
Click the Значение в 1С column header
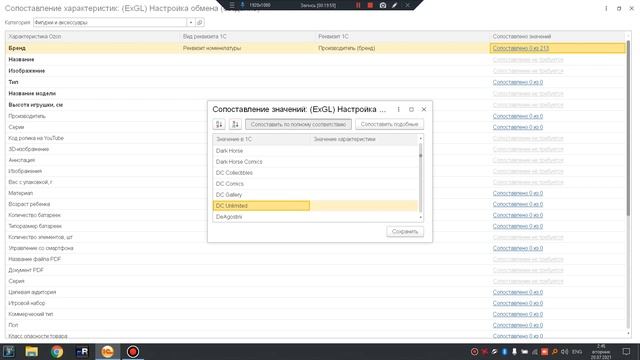click(x=261, y=139)
